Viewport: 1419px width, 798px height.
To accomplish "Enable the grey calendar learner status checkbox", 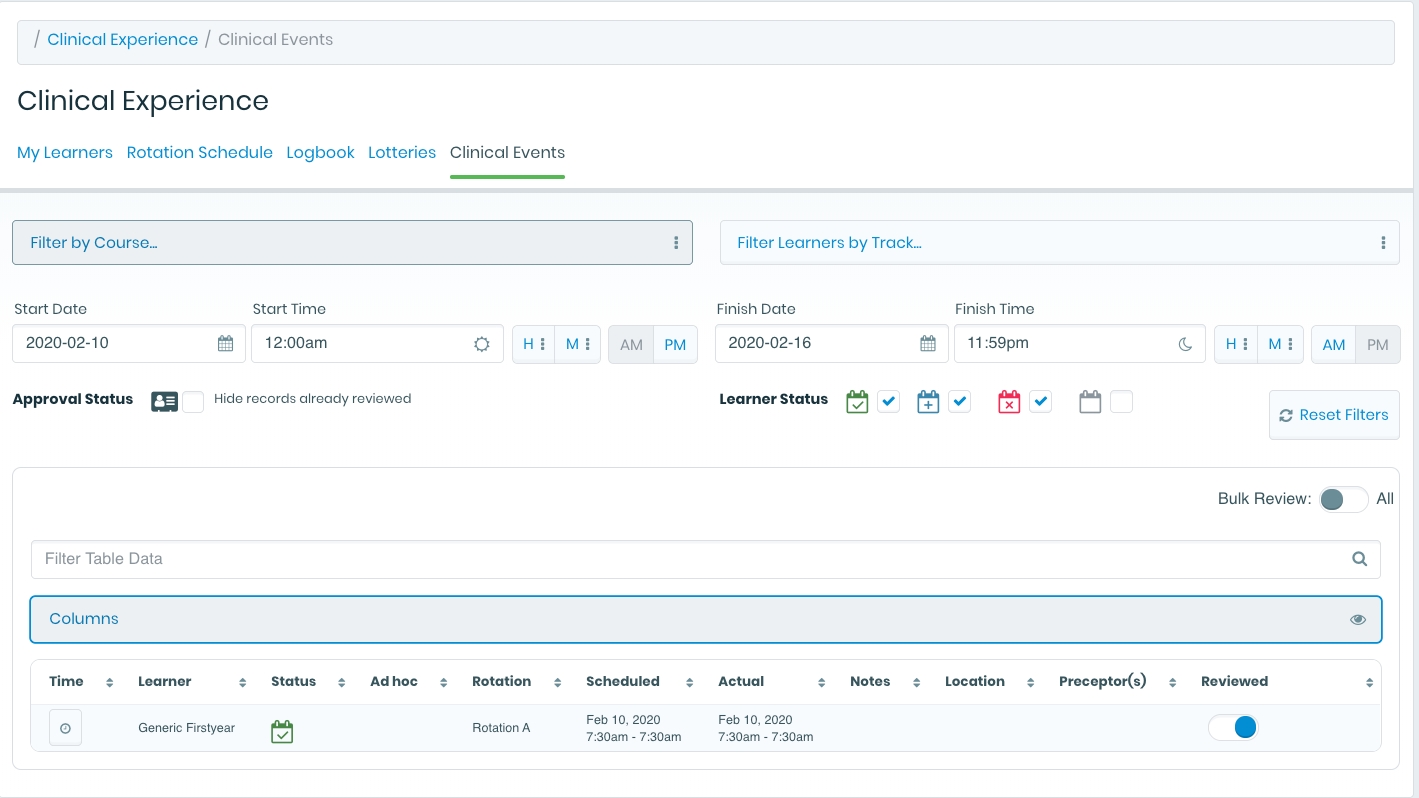I will [x=1121, y=402].
